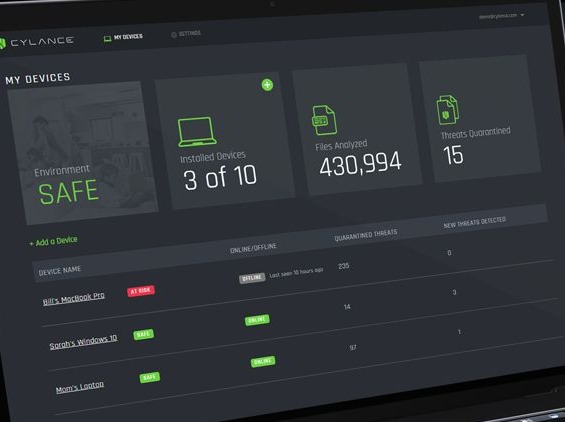Click SAFE badge beside Mom's Laptop

(x=150, y=377)
